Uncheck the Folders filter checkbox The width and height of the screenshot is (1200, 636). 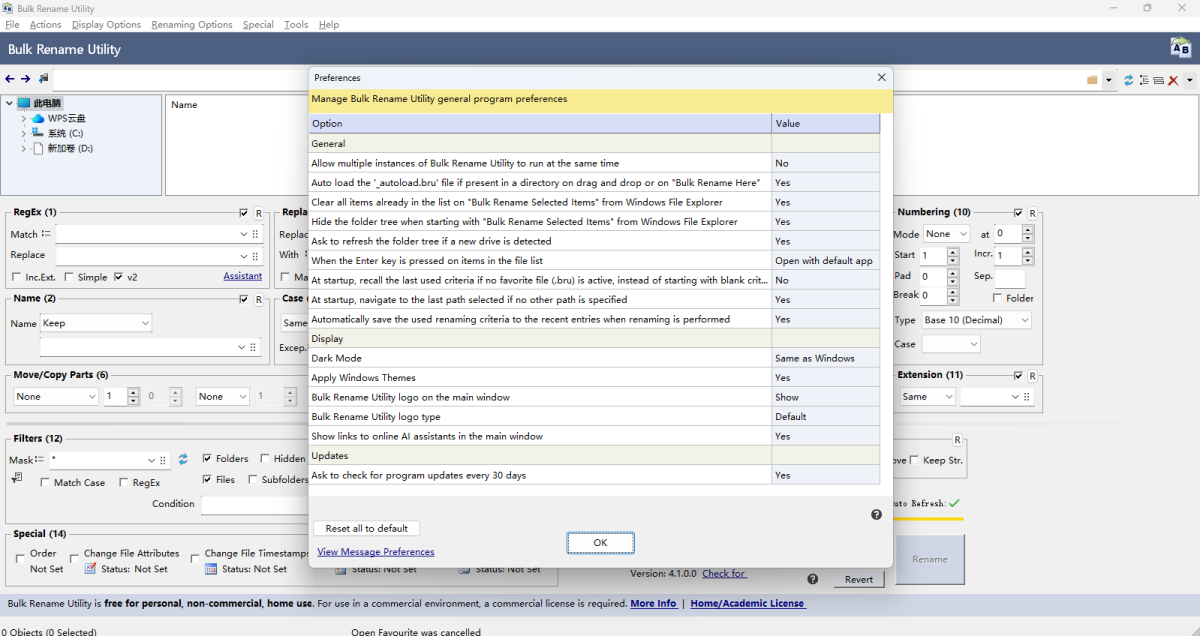[x=207, y=459]
